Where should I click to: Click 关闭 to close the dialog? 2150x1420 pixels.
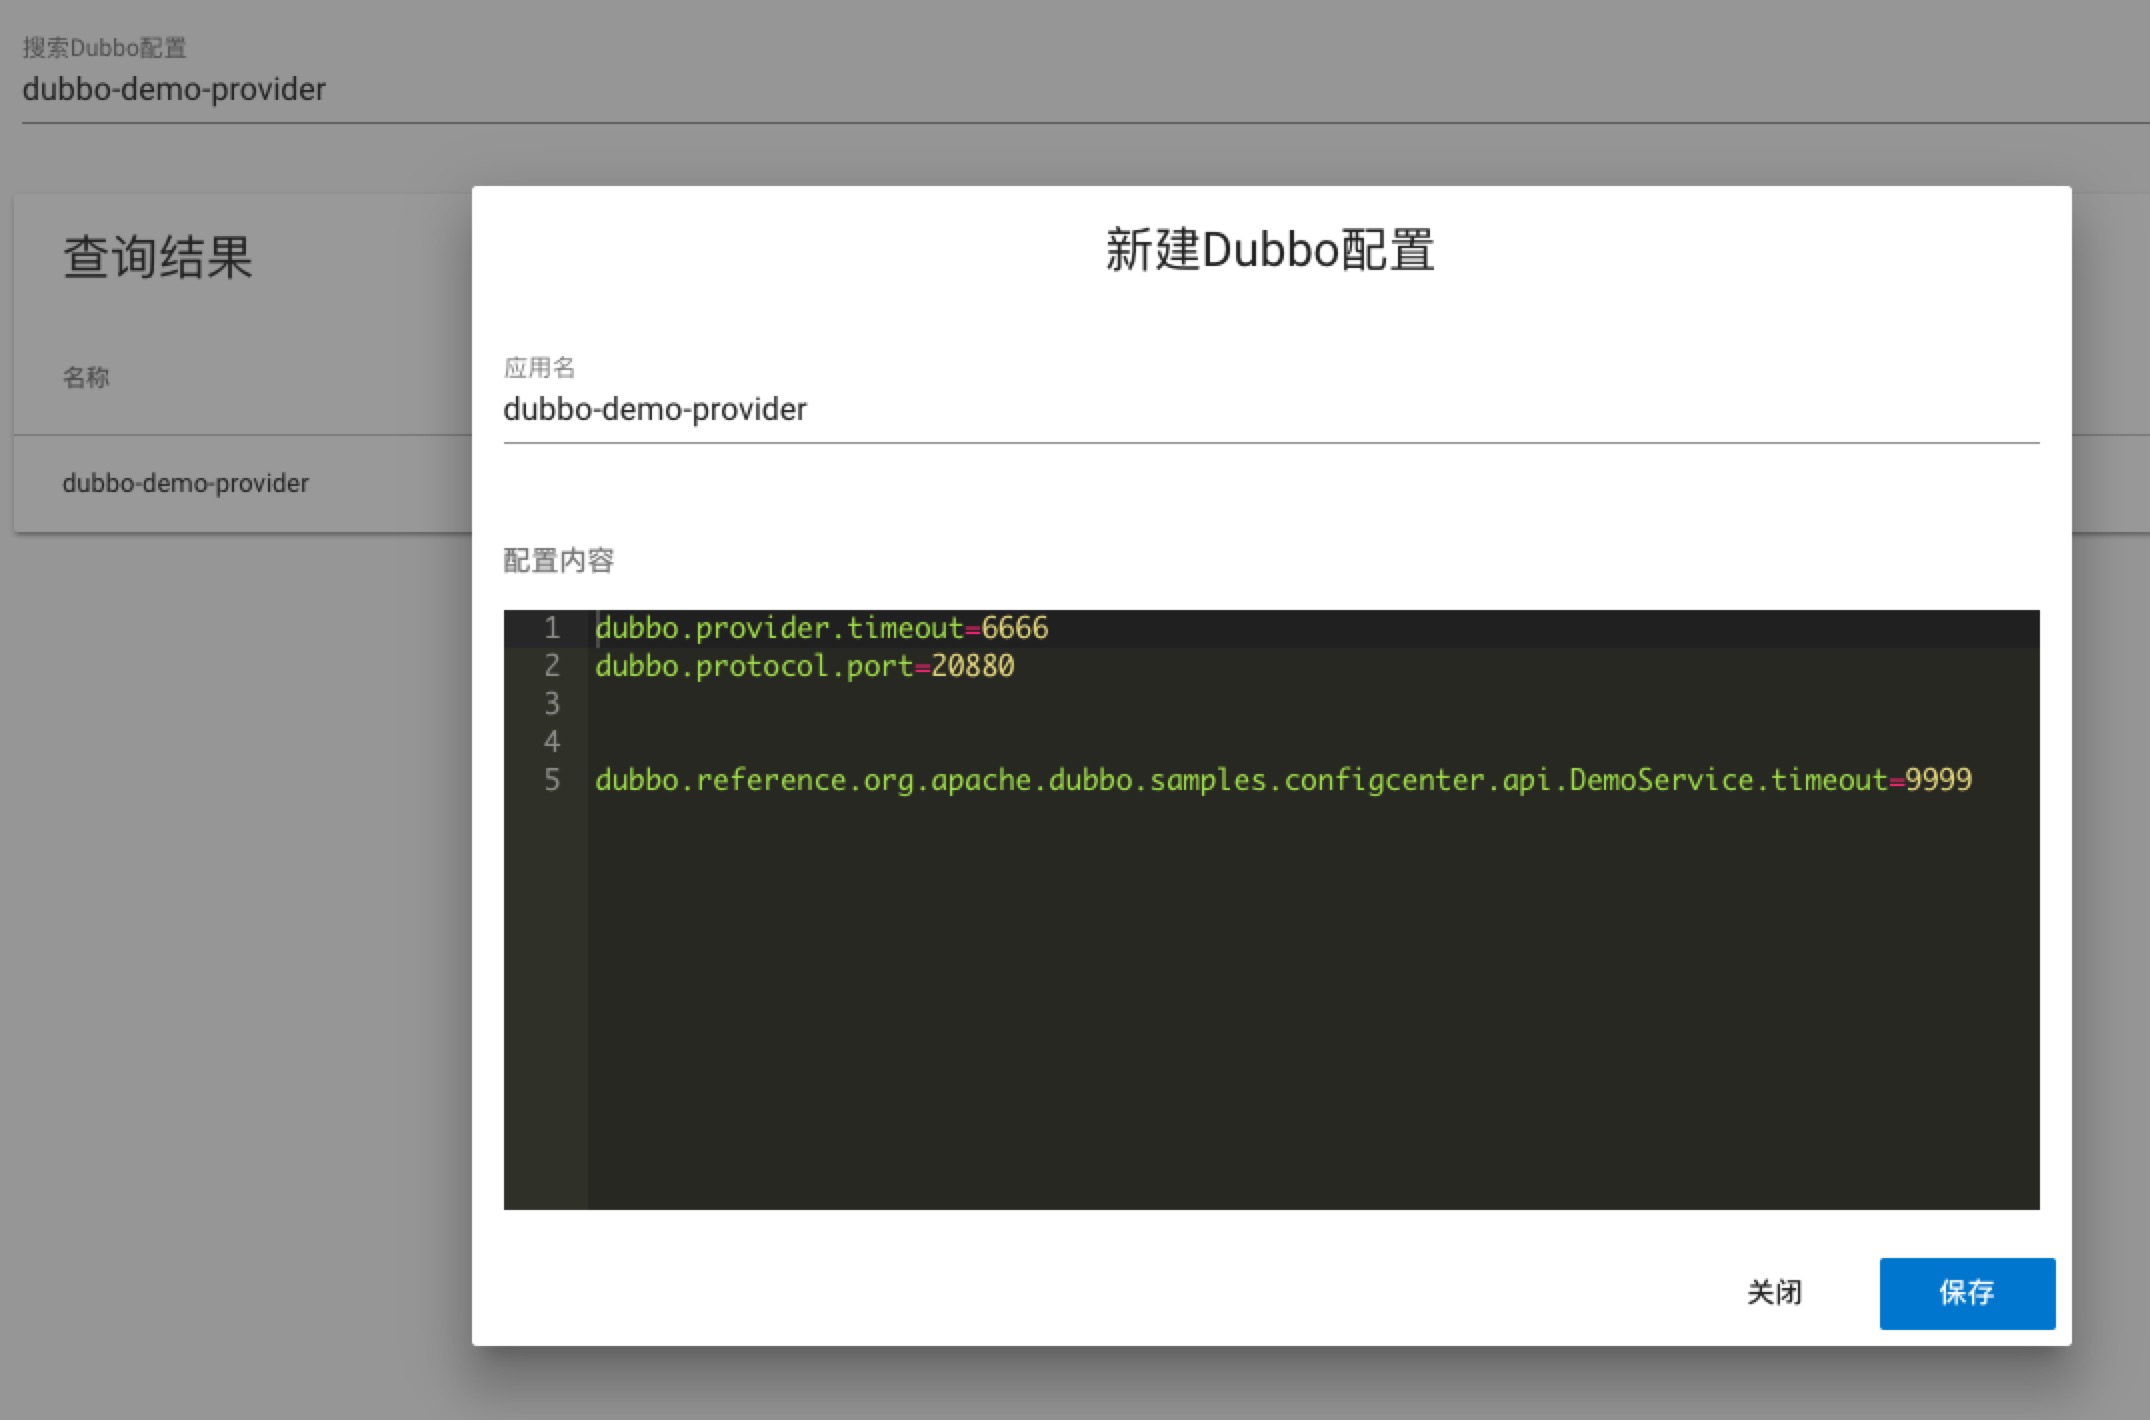[x=1775, y=1293]
